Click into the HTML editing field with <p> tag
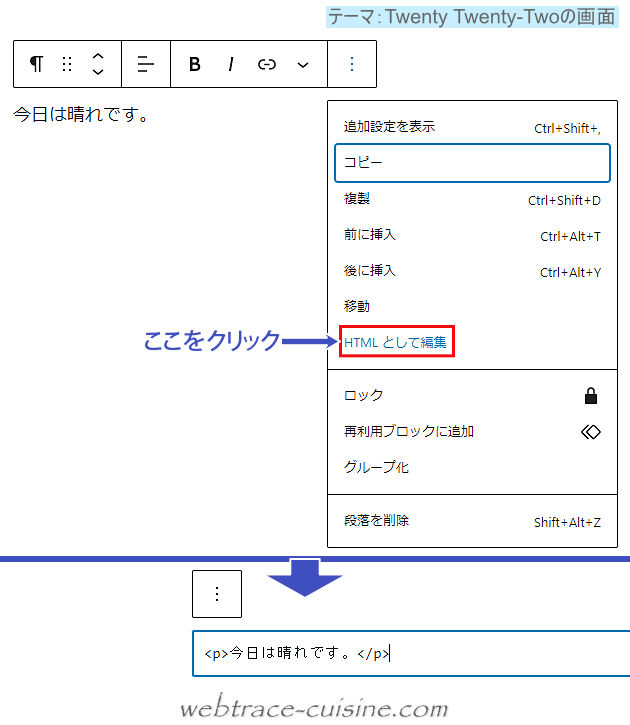Viewport: 630px width, 725px height. click(x=411, y=653)
